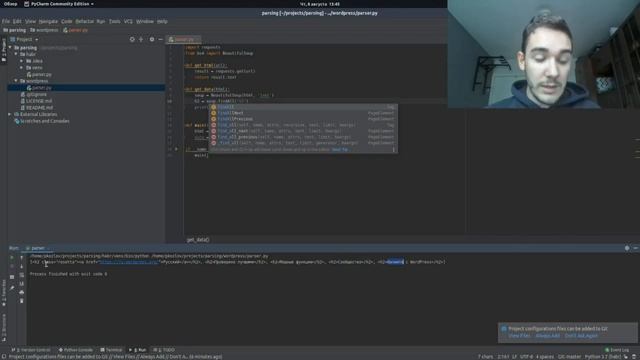This screenshot has width=640, height=360.
Task: Open Run panel settings gear
Action: [x=627, y=248]
